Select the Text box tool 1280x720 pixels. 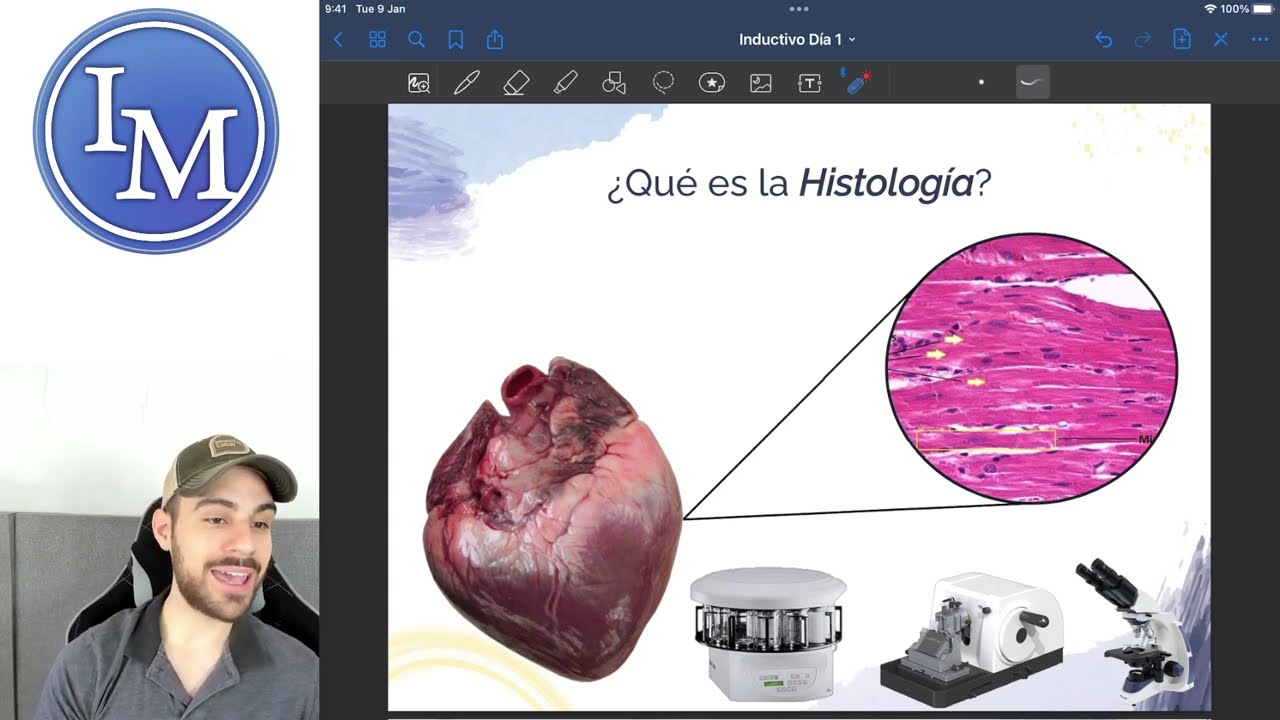click(810, 84)
